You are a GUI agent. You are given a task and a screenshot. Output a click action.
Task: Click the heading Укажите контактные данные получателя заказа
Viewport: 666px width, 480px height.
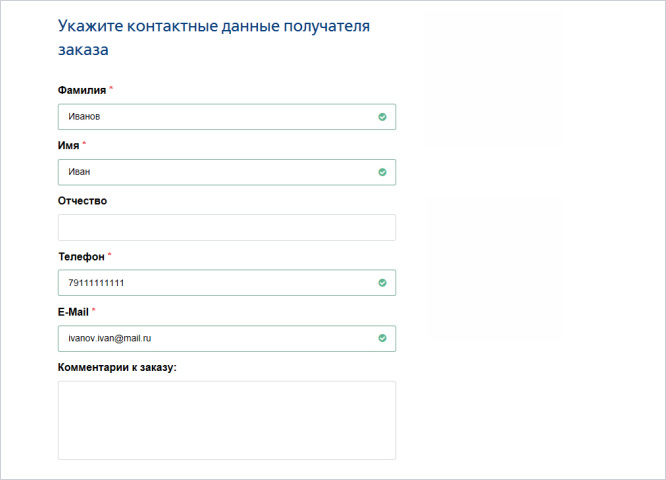click(221, 36)
